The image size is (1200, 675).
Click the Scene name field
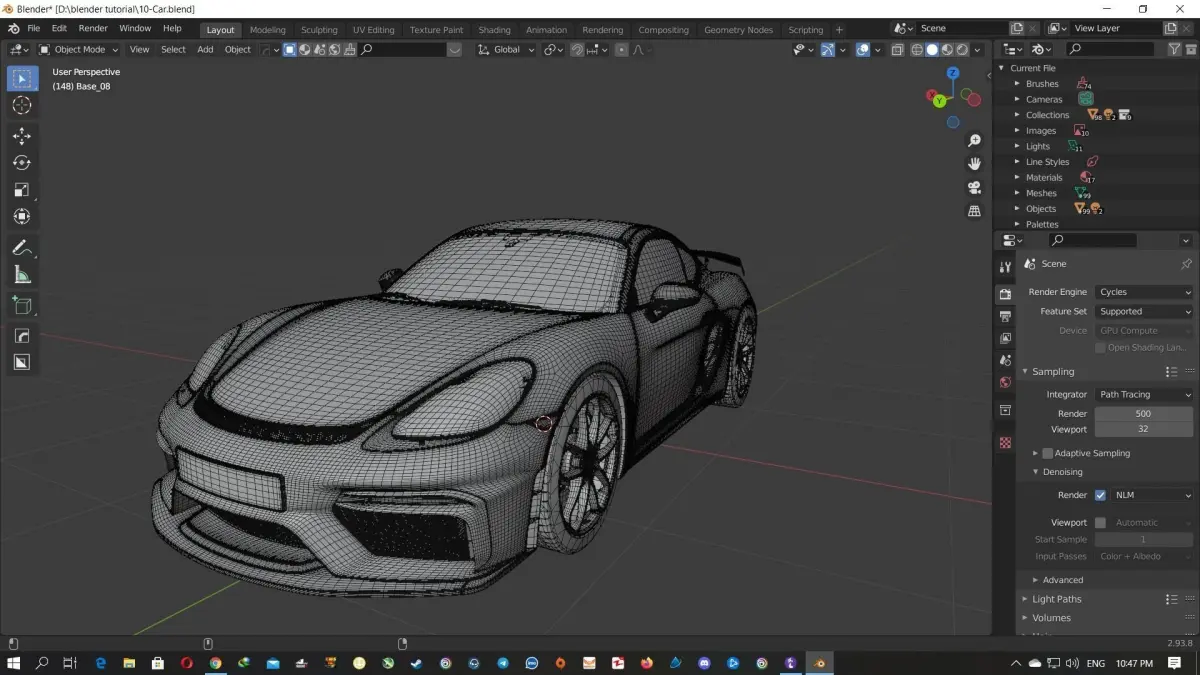tap(961, 29)
